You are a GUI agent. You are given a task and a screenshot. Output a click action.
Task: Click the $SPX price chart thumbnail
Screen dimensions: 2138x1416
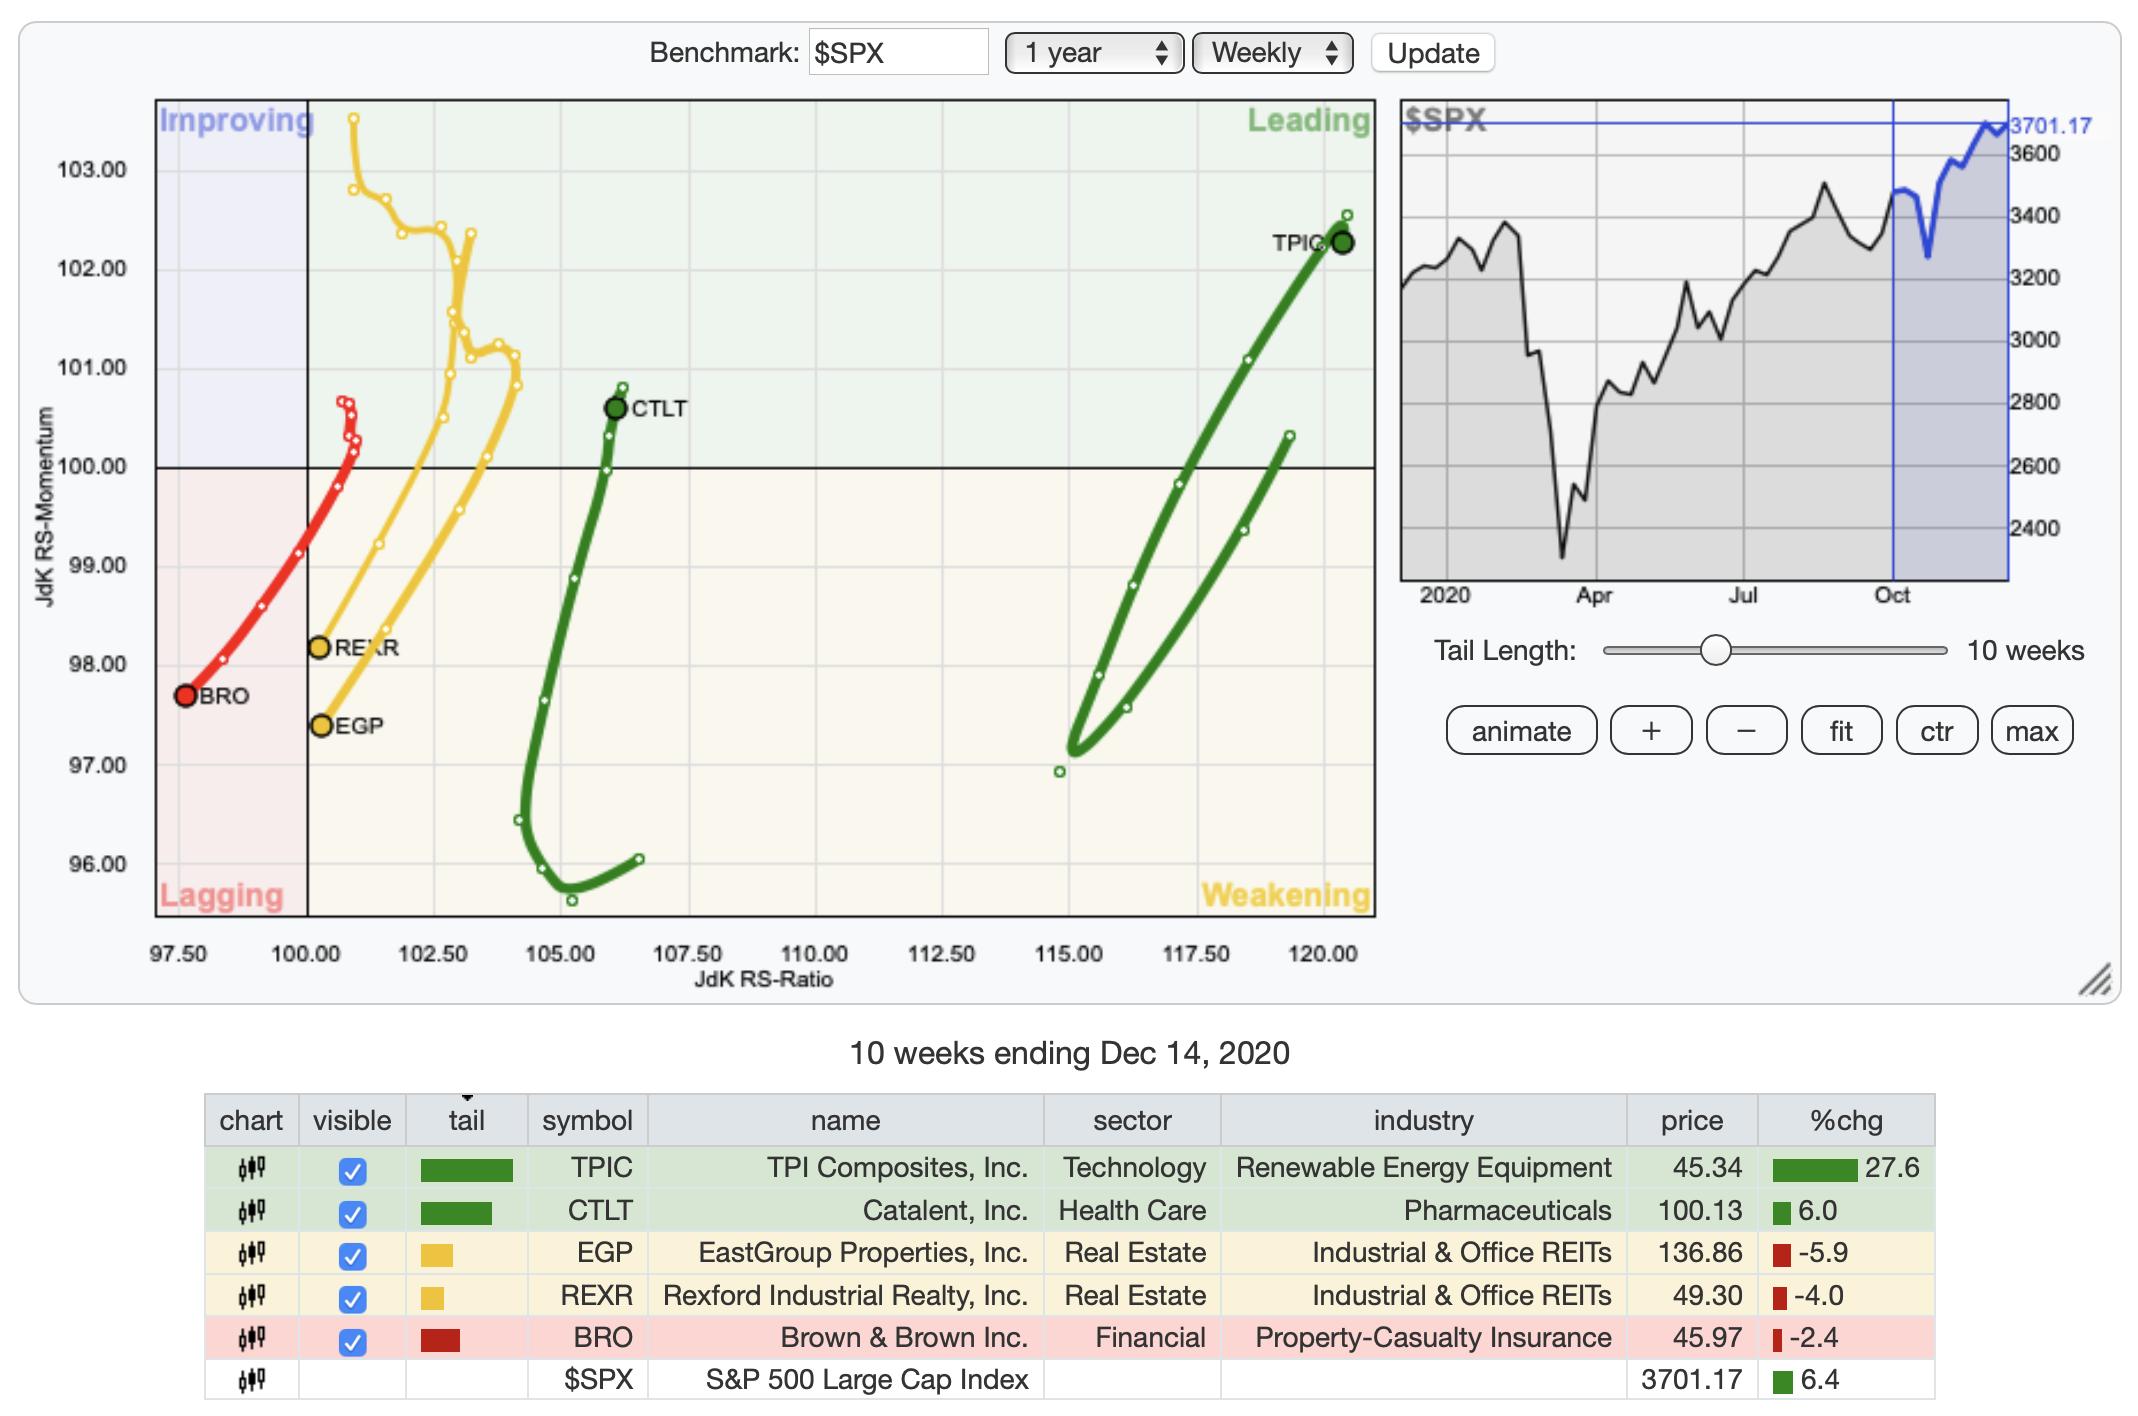(1704, 340)
